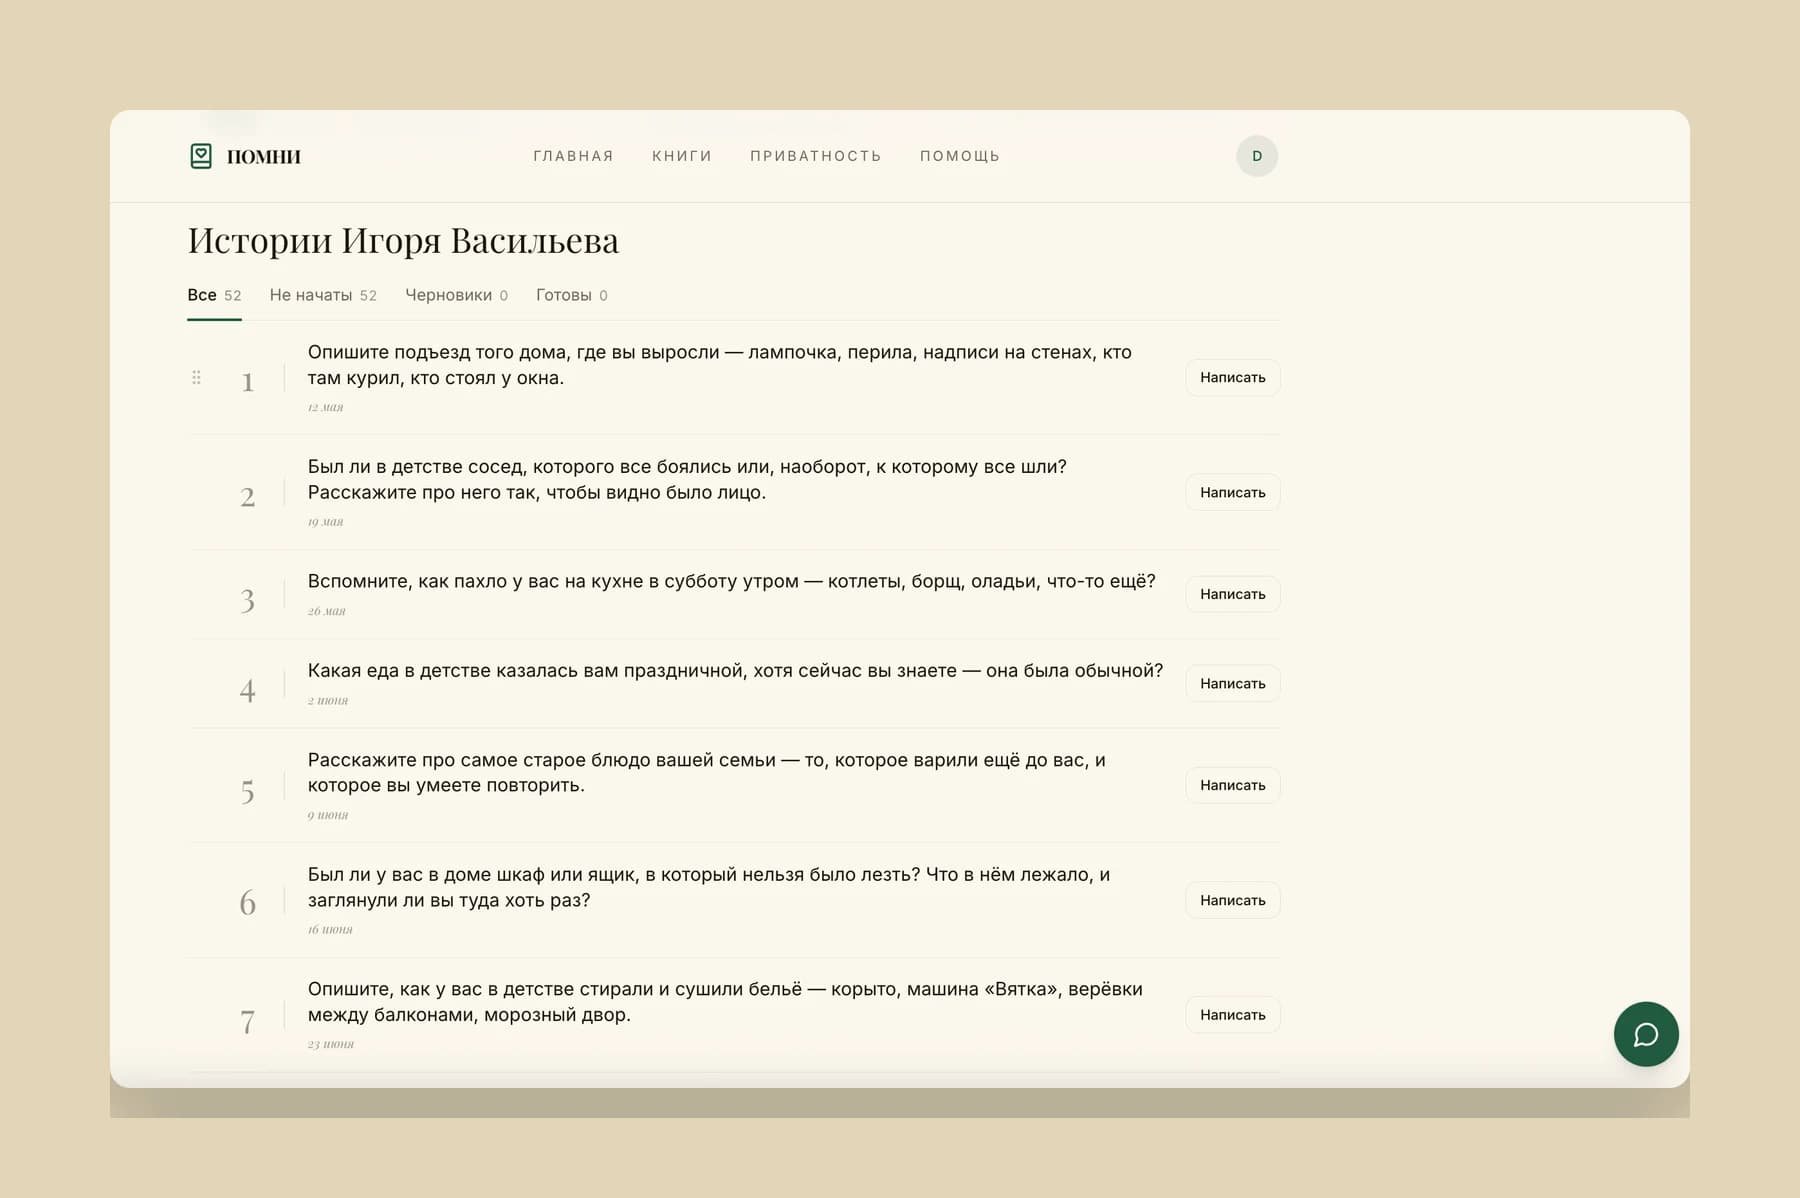Screen dimensions: 1800x1198
Task: Grab the drag handle beside story 1
Action: tap(196, 377)
